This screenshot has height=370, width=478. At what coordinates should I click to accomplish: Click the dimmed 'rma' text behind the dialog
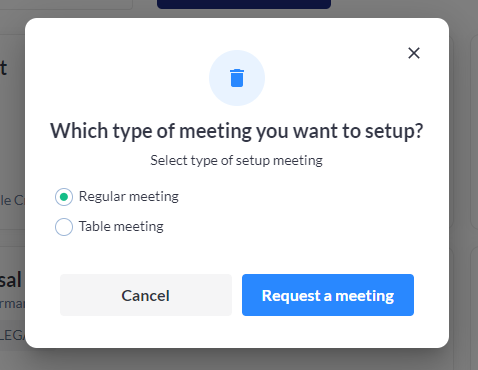[x=12, y=304]
